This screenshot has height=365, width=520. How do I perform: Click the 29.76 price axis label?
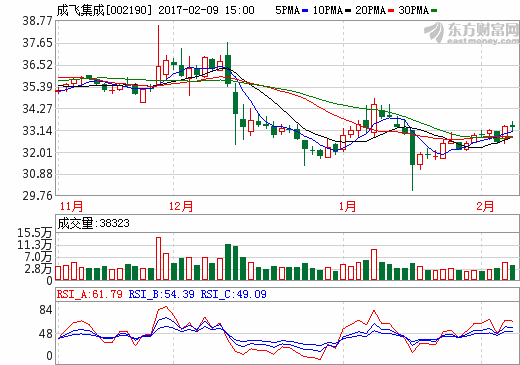37,196
